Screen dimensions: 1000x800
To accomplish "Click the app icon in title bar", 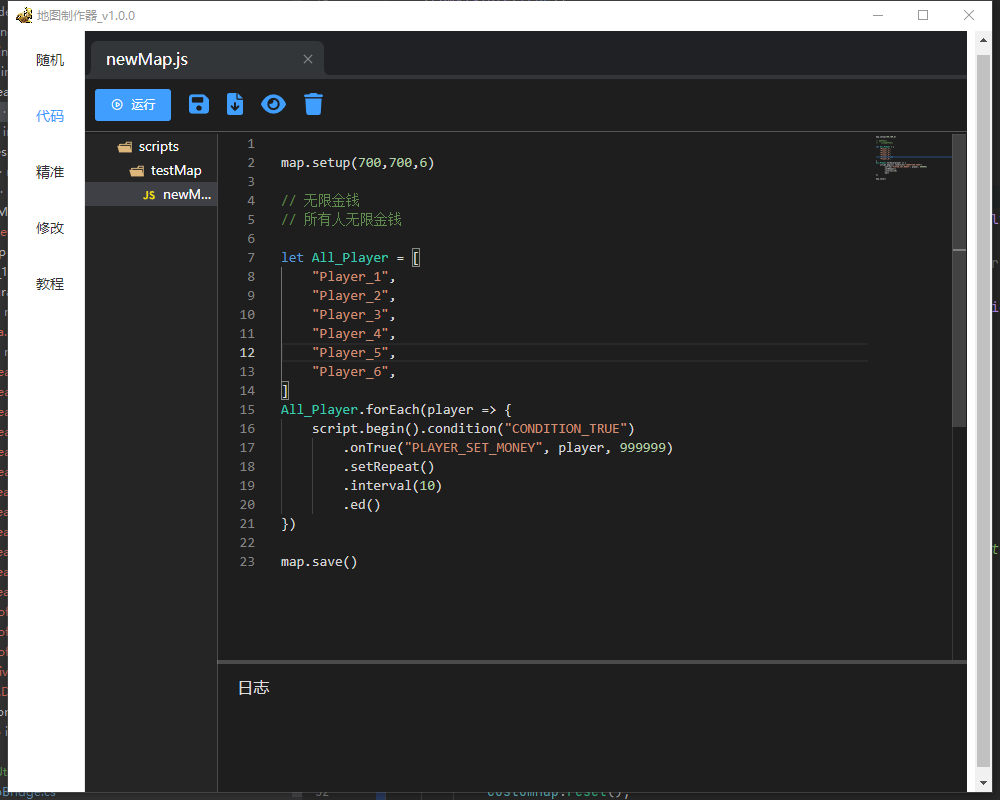I will pyautogui.click(x=24, y=16).
